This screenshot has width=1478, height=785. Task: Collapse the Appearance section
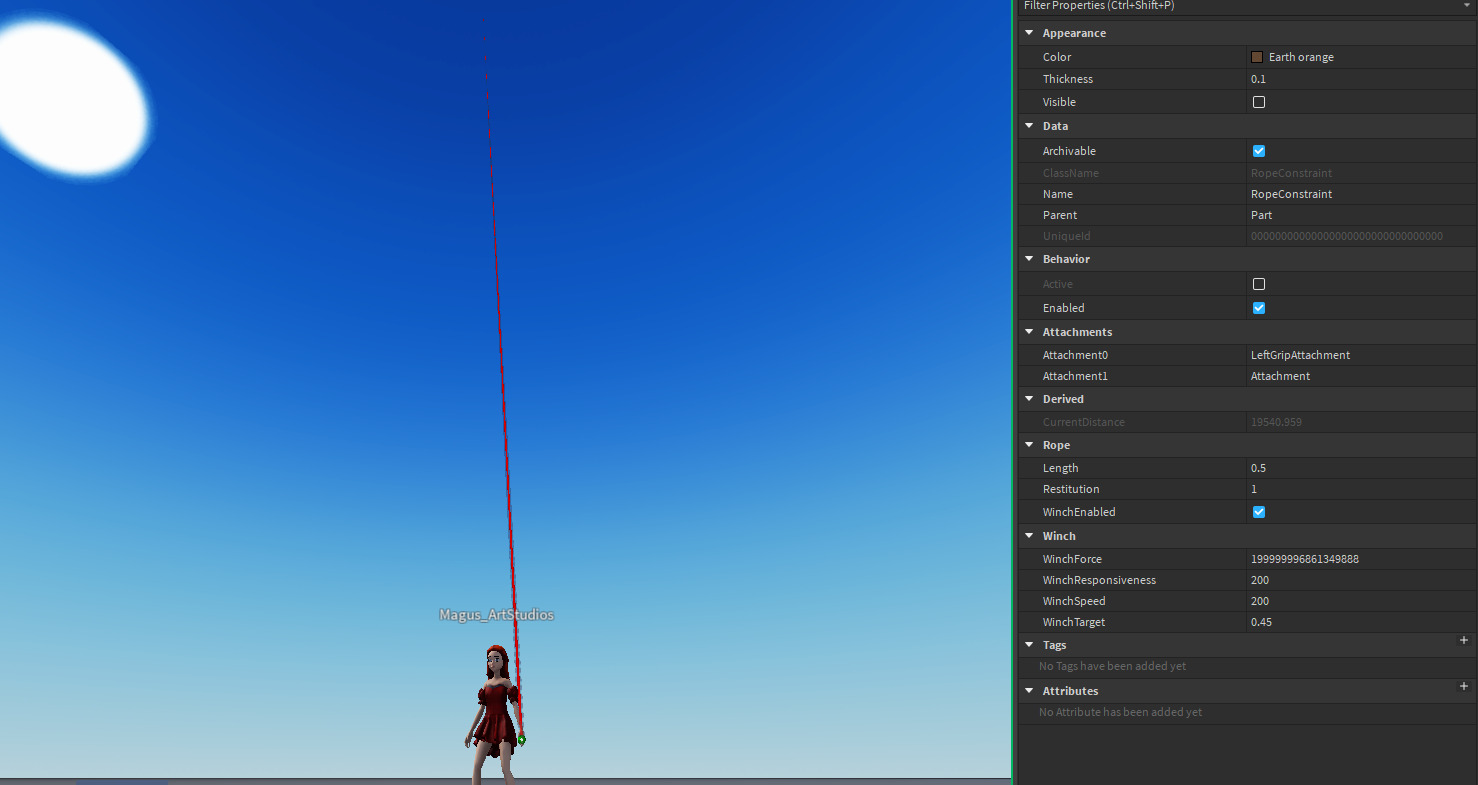coord(1029,32)
